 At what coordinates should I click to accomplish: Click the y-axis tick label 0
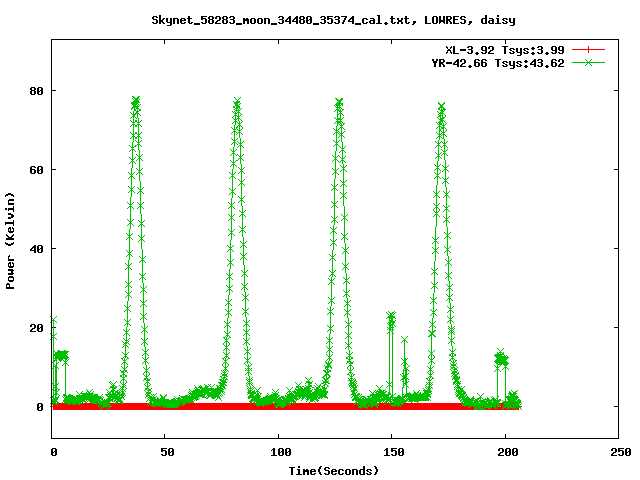click(40, 407)
